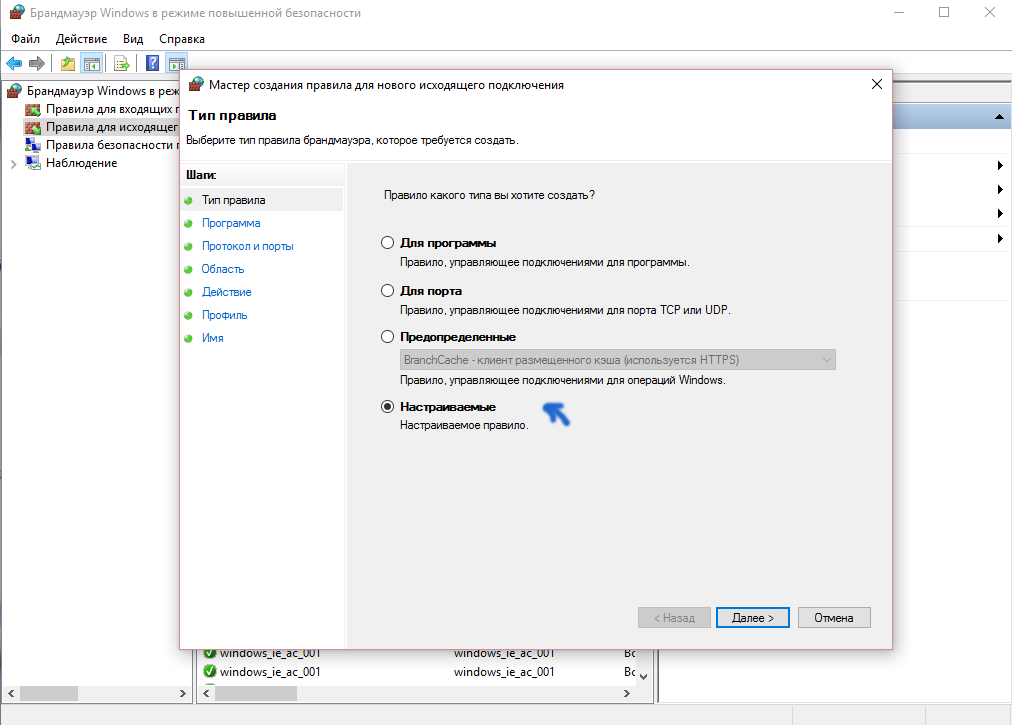This screenshot has height=725, width=1012.
Task: Go to the Профиль wizard step
Action: tap(225, 315)
